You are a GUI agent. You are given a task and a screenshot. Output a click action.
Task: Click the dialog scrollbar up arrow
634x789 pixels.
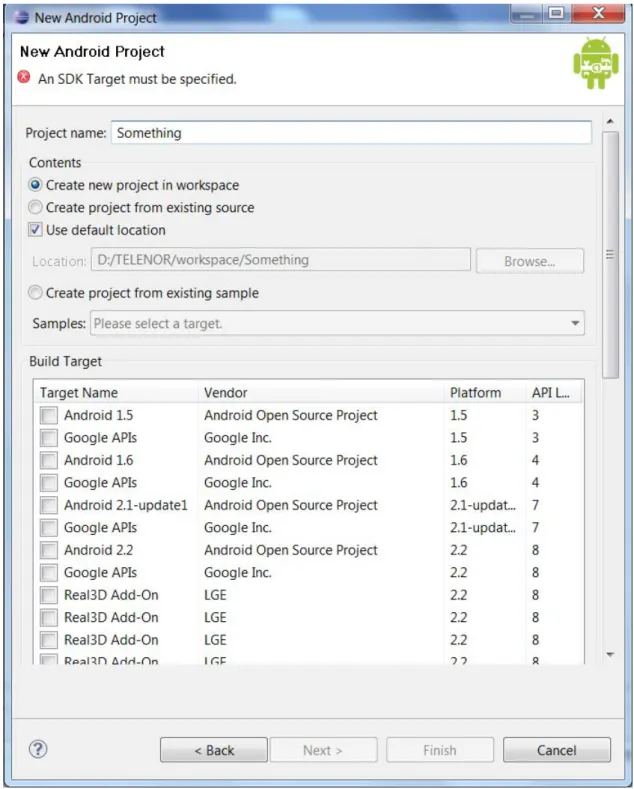pos(610,121)
